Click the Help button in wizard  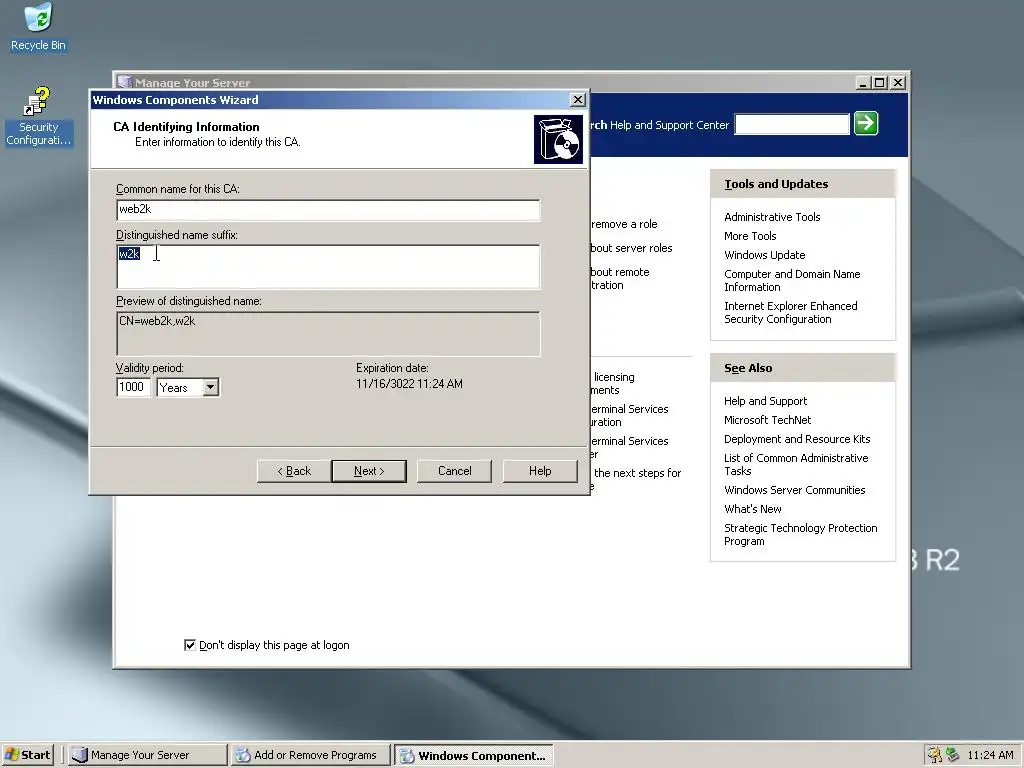[540, 471]
